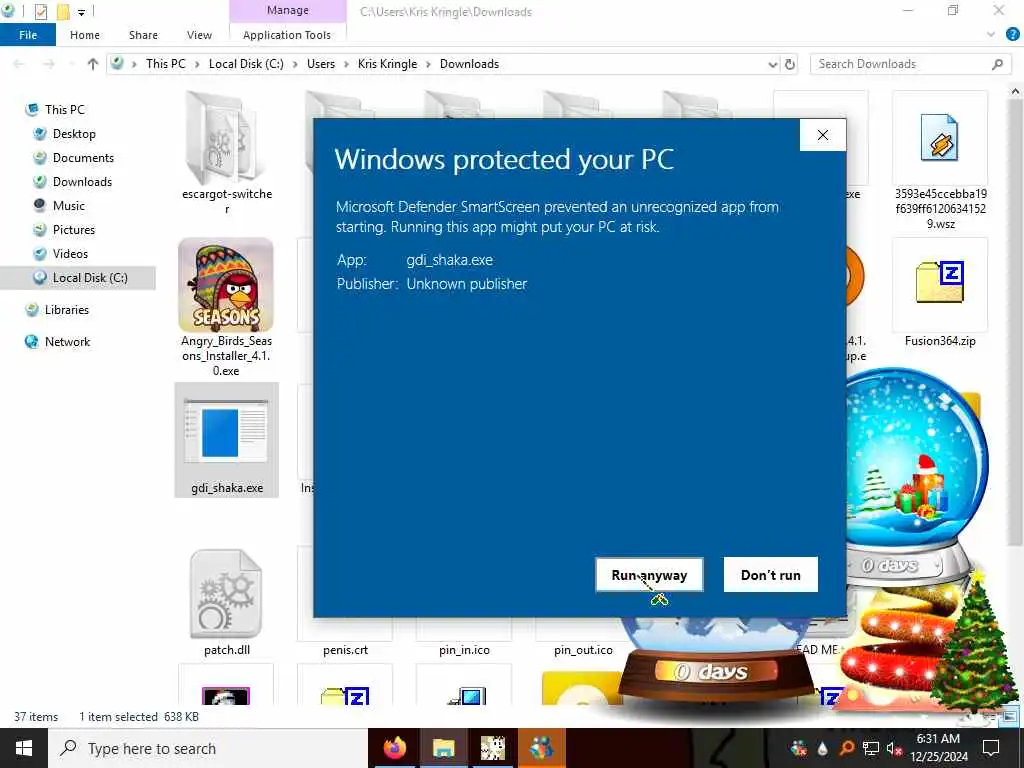This screenshot has height=768, width=1024.
Task: Go up one folder level
Action: point(93,64)
